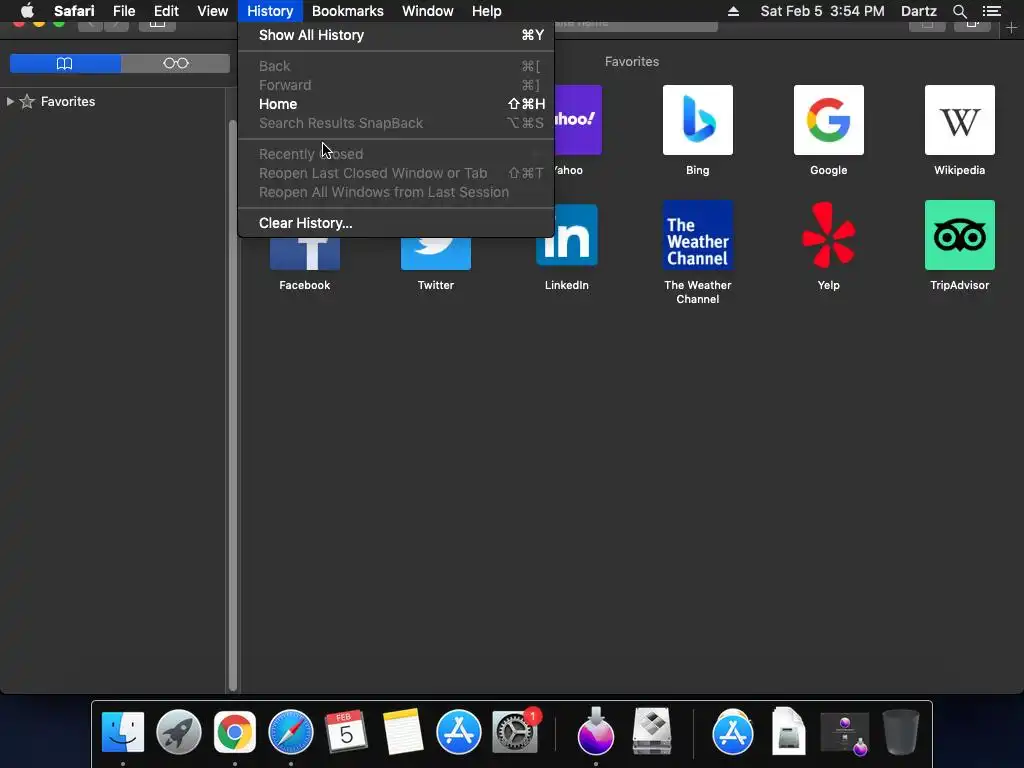Screen dimensions: 1024x768
Task: Click the date and time display
Action: click(x=822, y=11)
